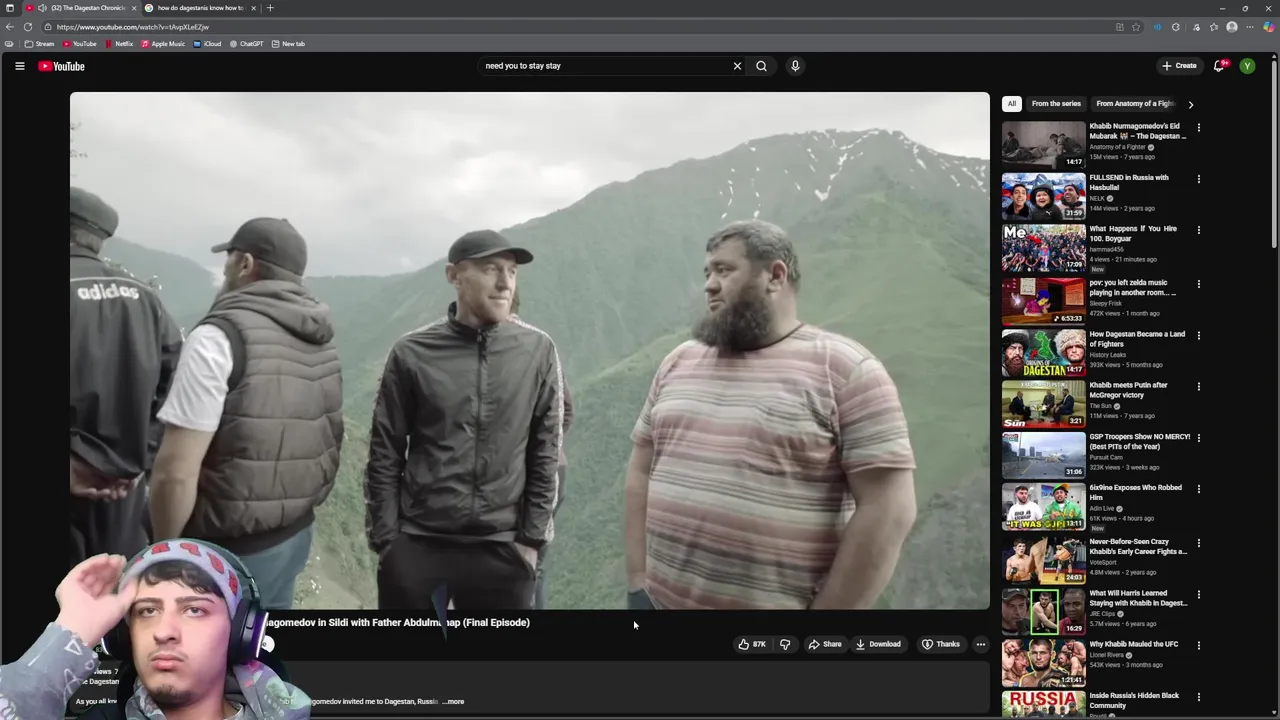Open the notifications bell

point(1219,66)
